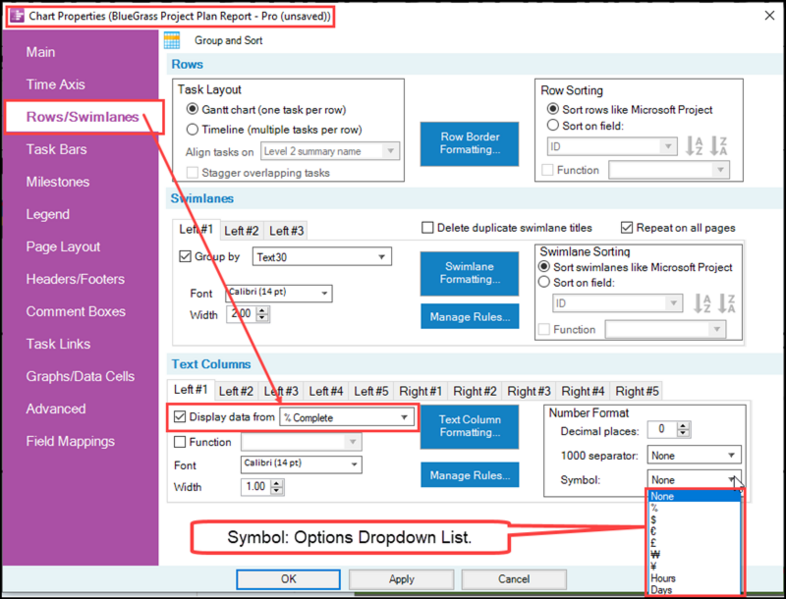
Task: Click the OK button
Action: [x=288, y=579]
